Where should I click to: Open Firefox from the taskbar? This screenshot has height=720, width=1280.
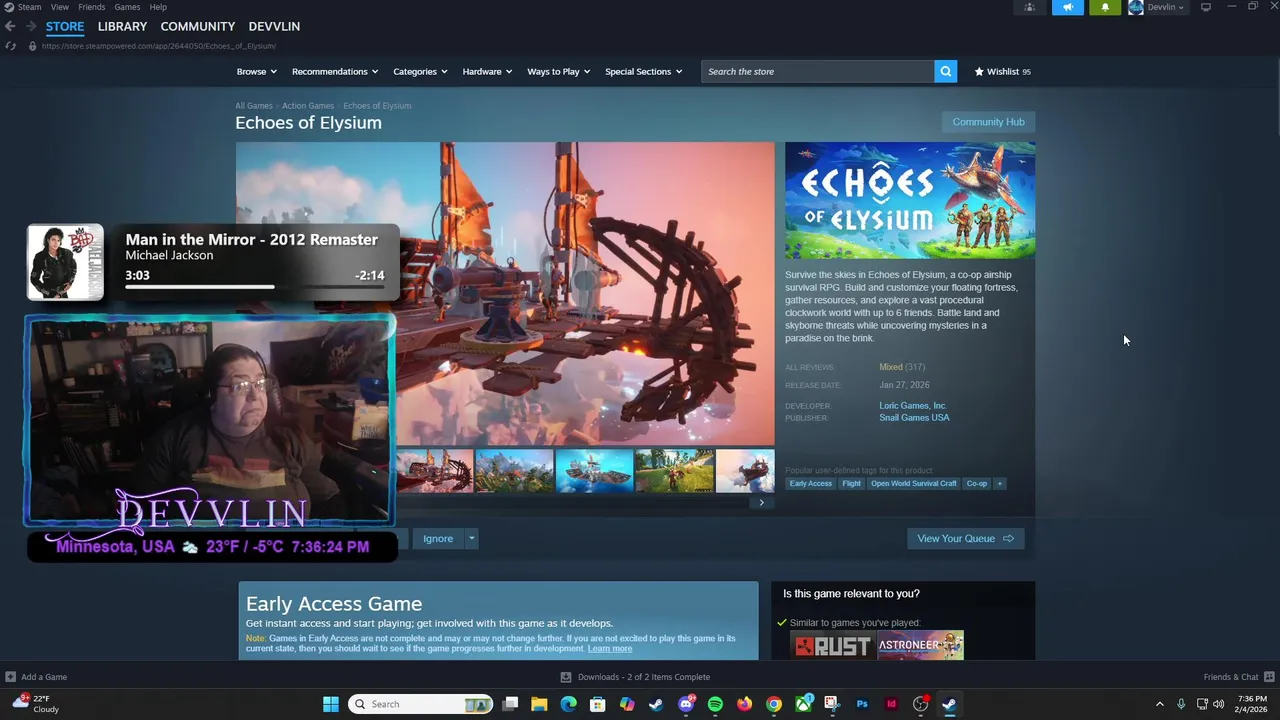pos(744,704)
